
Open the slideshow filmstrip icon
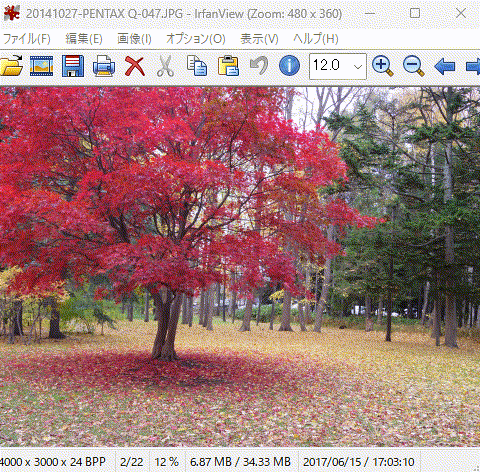(41, 66)
